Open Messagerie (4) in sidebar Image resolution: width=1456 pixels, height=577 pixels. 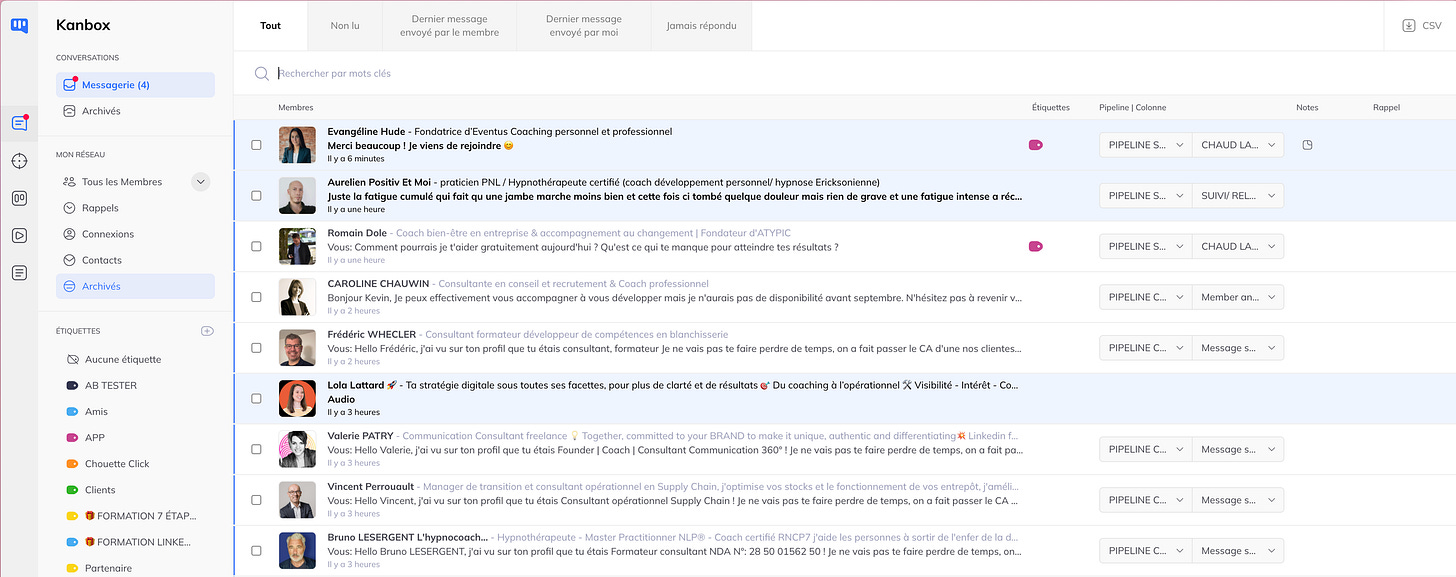click(135, 85)
